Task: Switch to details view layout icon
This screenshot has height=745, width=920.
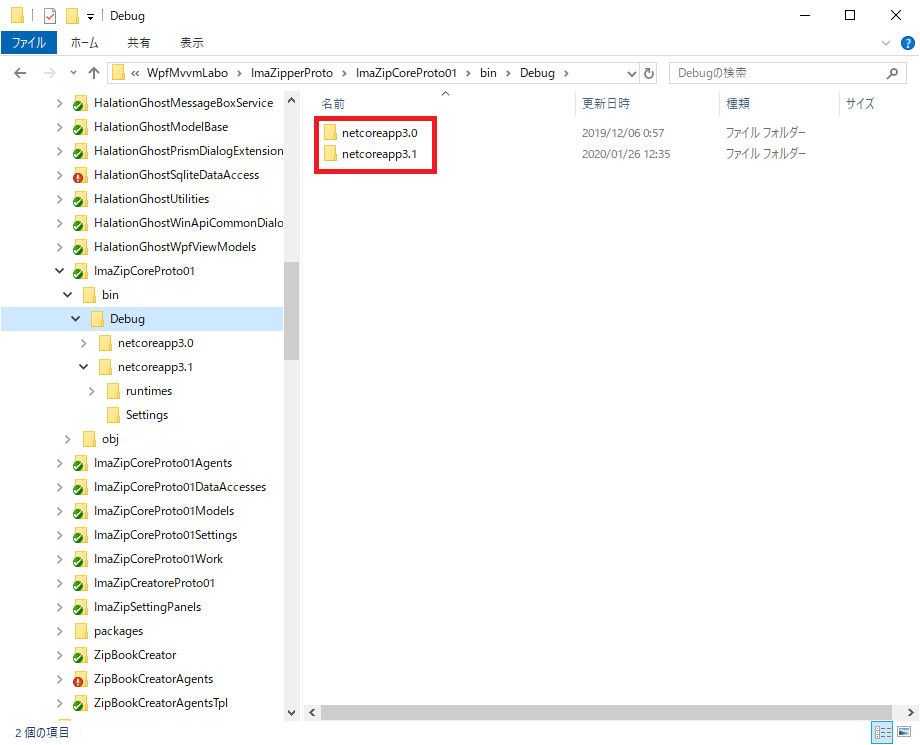Action: point(882,732)
